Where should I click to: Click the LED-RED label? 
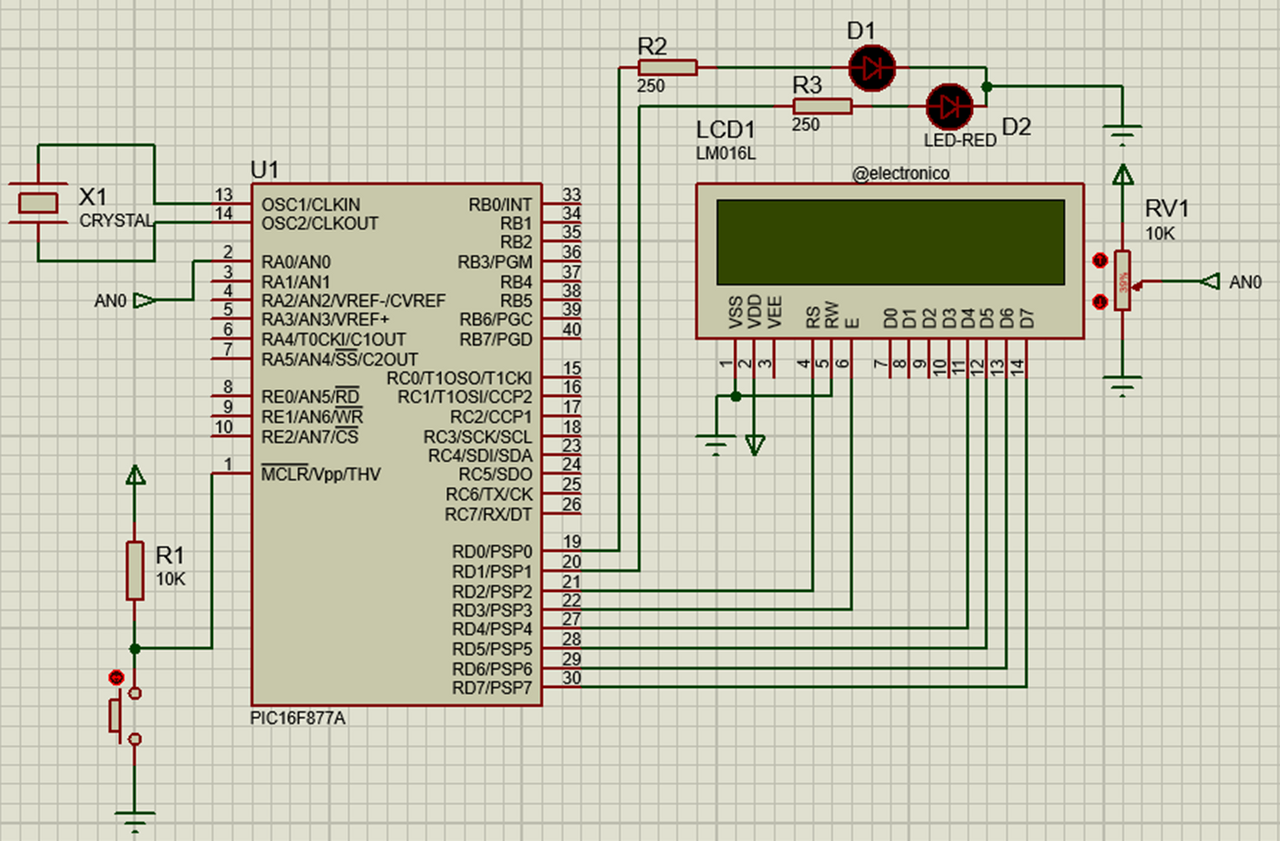pos(960,141)
